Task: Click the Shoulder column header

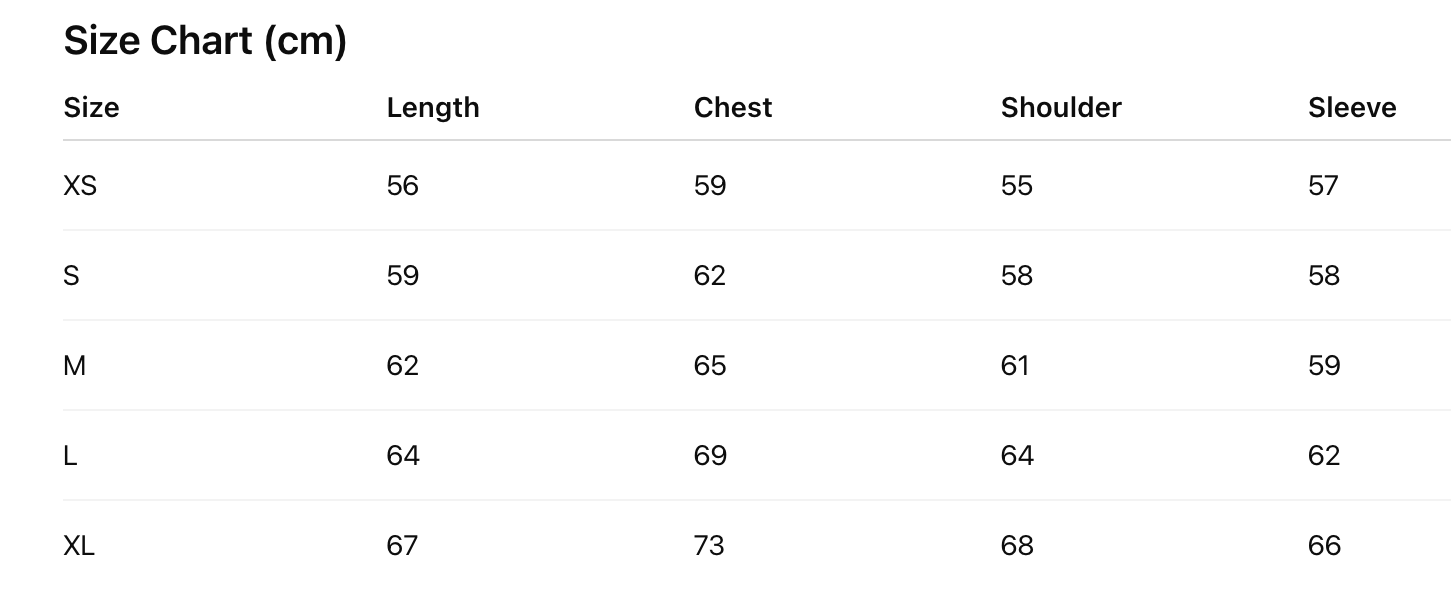Action: click(1061, 108)
